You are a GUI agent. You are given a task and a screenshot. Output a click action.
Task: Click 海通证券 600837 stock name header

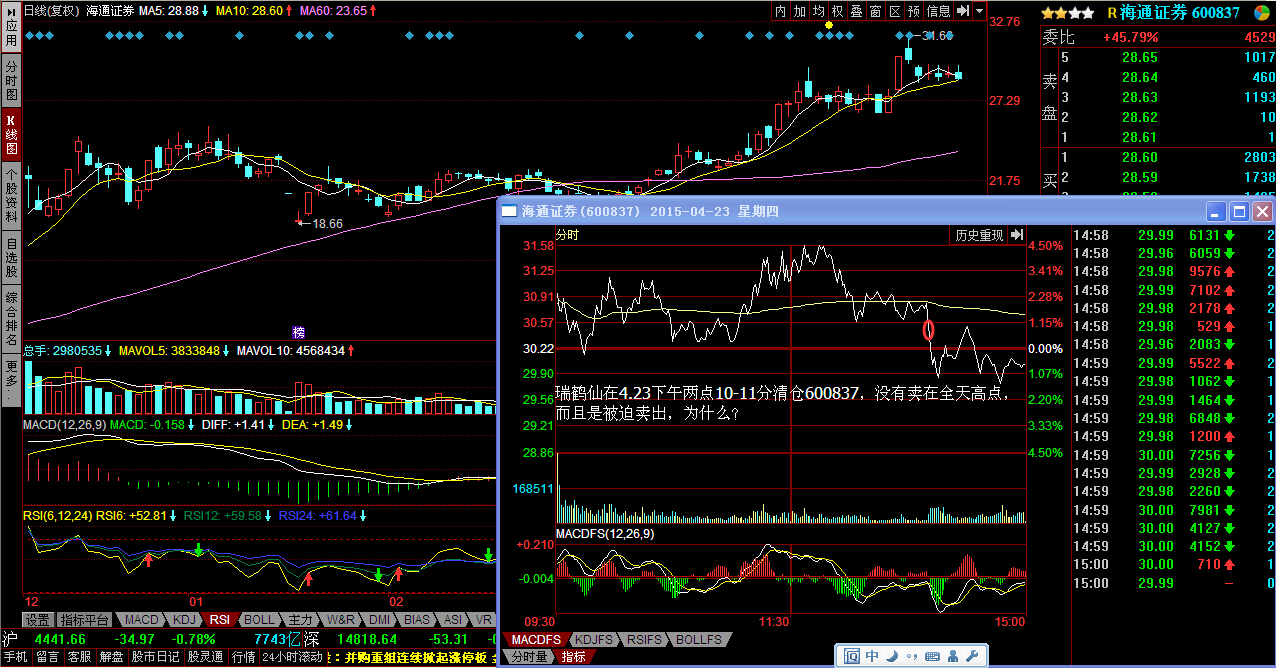pyautogui.click(x=1181, y=13)
